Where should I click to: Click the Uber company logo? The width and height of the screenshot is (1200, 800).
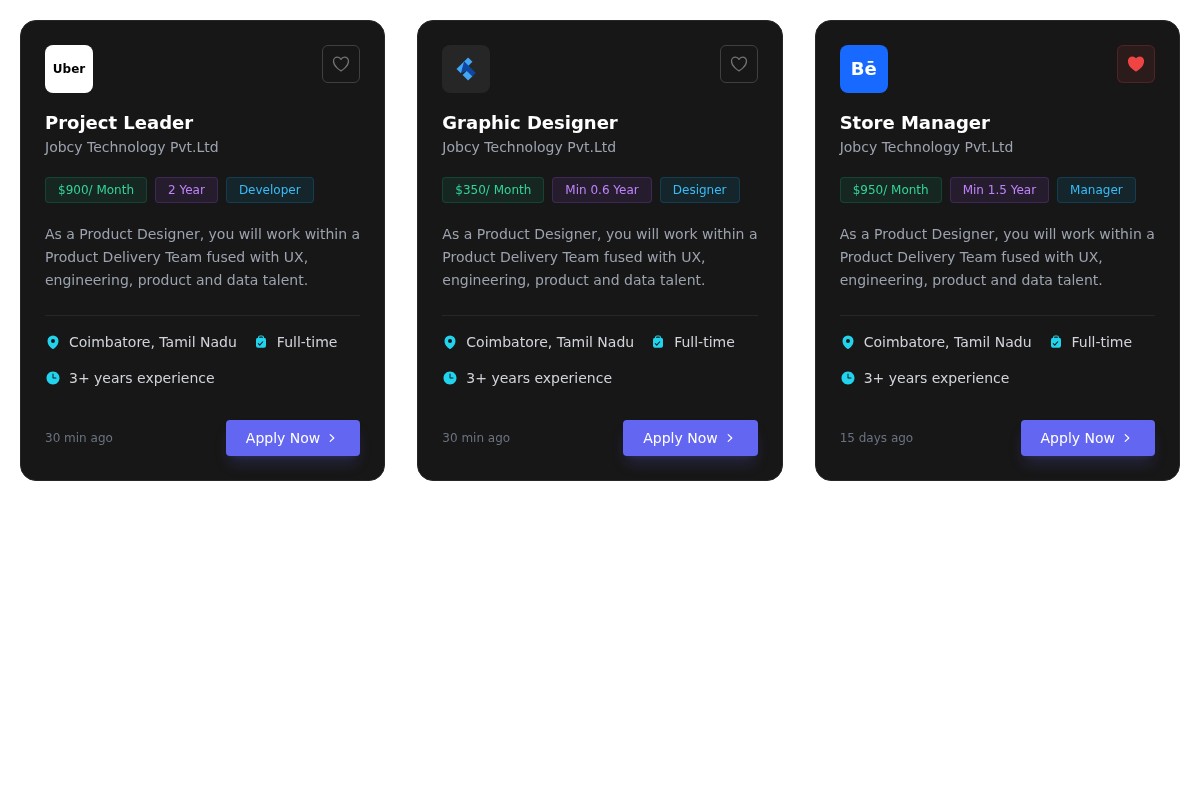pyautogui.click(x=69, y=69)
